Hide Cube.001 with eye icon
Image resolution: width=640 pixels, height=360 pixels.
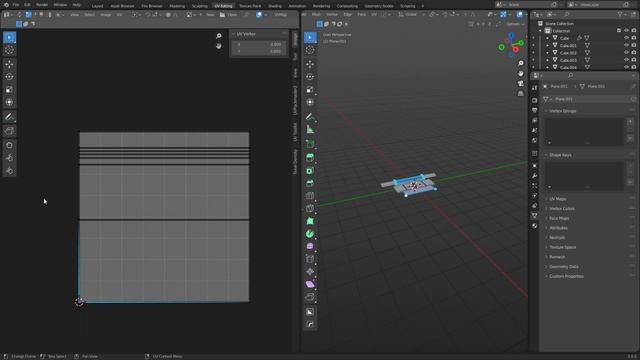pos(626,45)
